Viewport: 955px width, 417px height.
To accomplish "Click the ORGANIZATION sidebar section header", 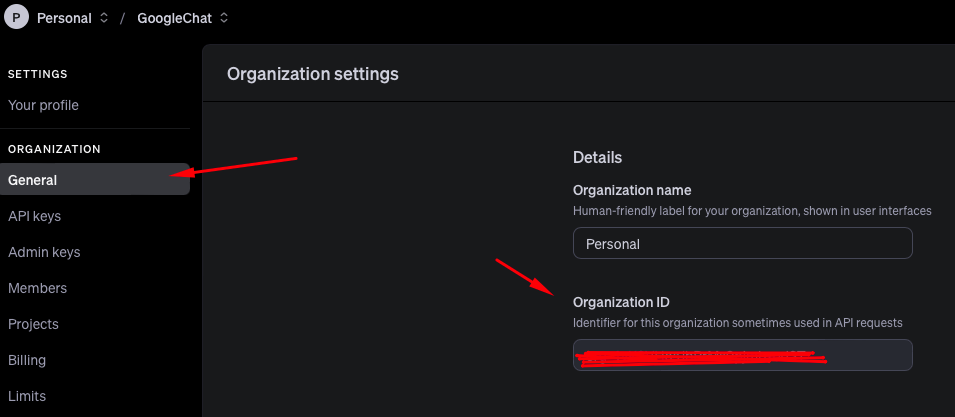I will point(54,149).
